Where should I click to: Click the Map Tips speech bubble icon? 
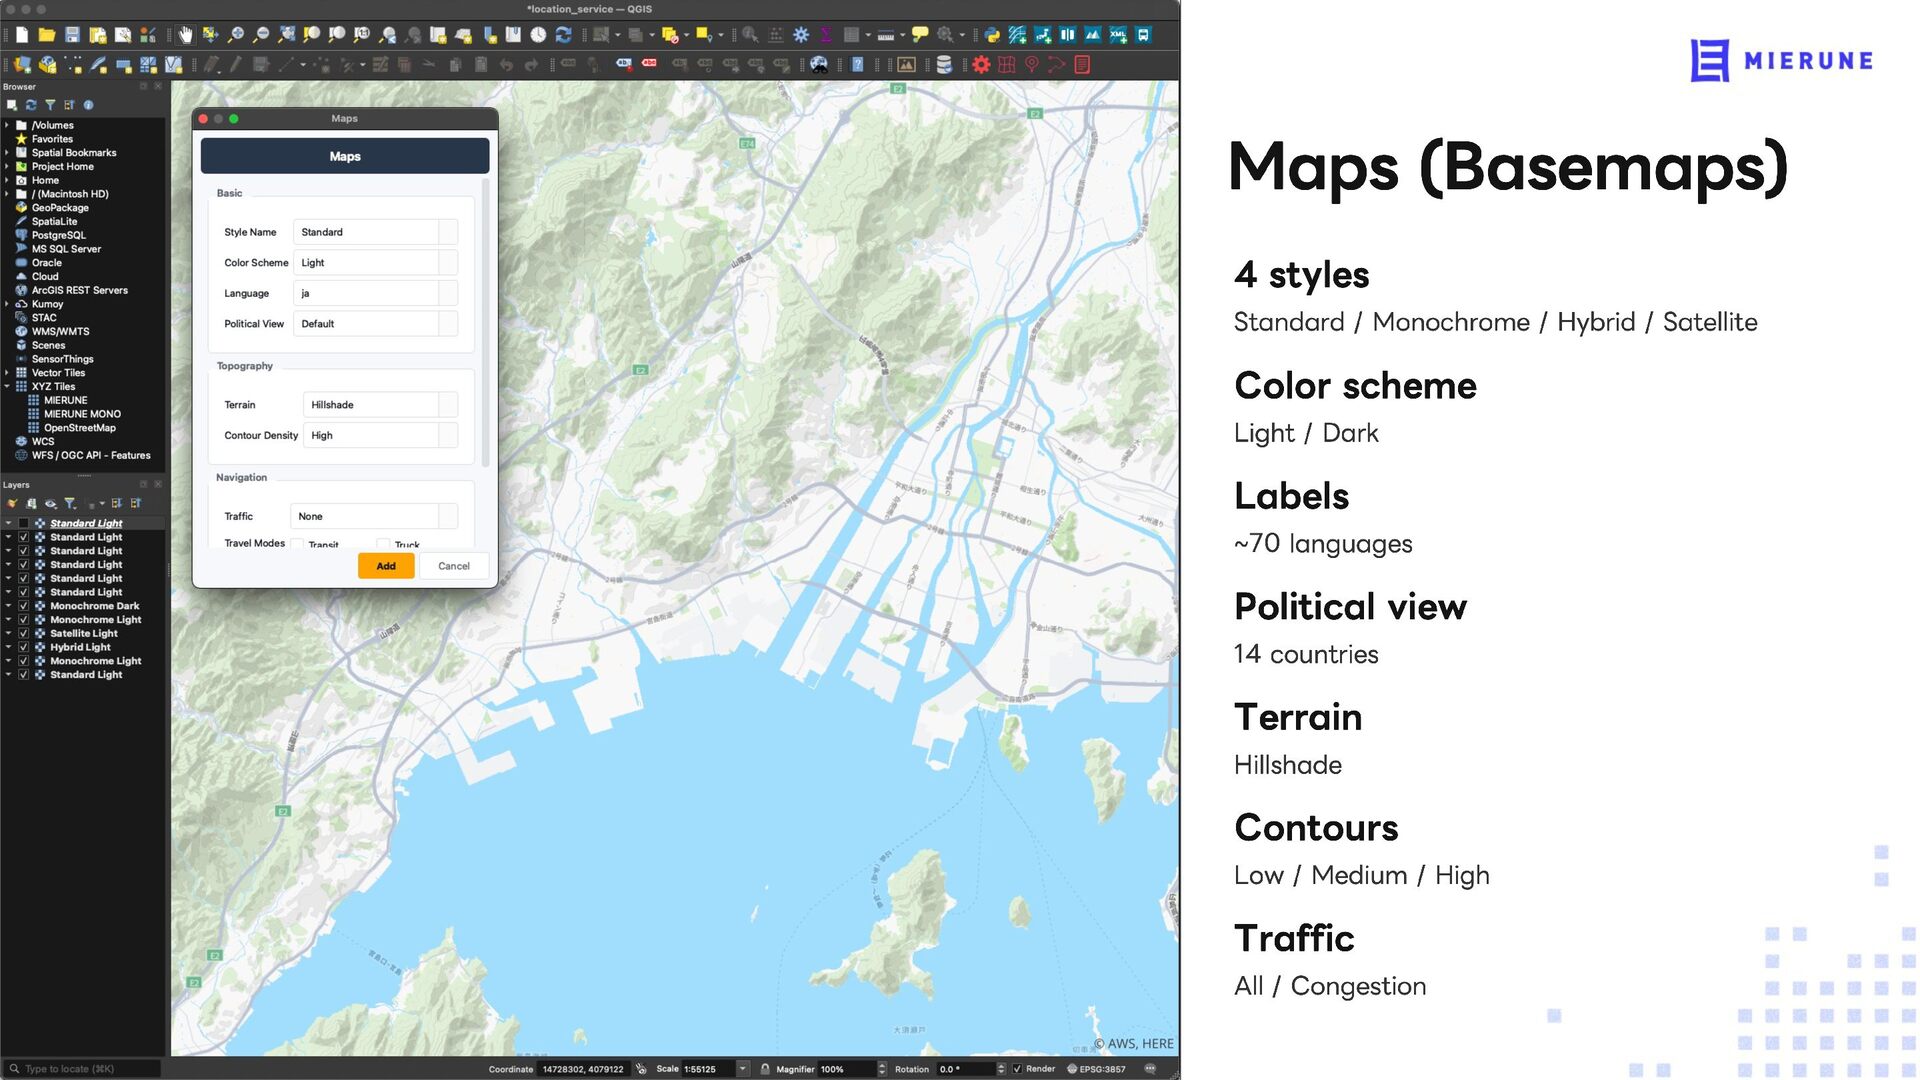pyautogui.click(x=920, y=35)
